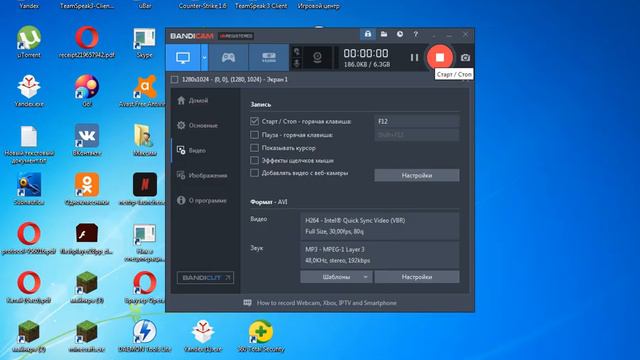Open DAEMON Tools Lite desktop icon
The width and height of the screenshot is (640, 360).
(x=144, y=336)
